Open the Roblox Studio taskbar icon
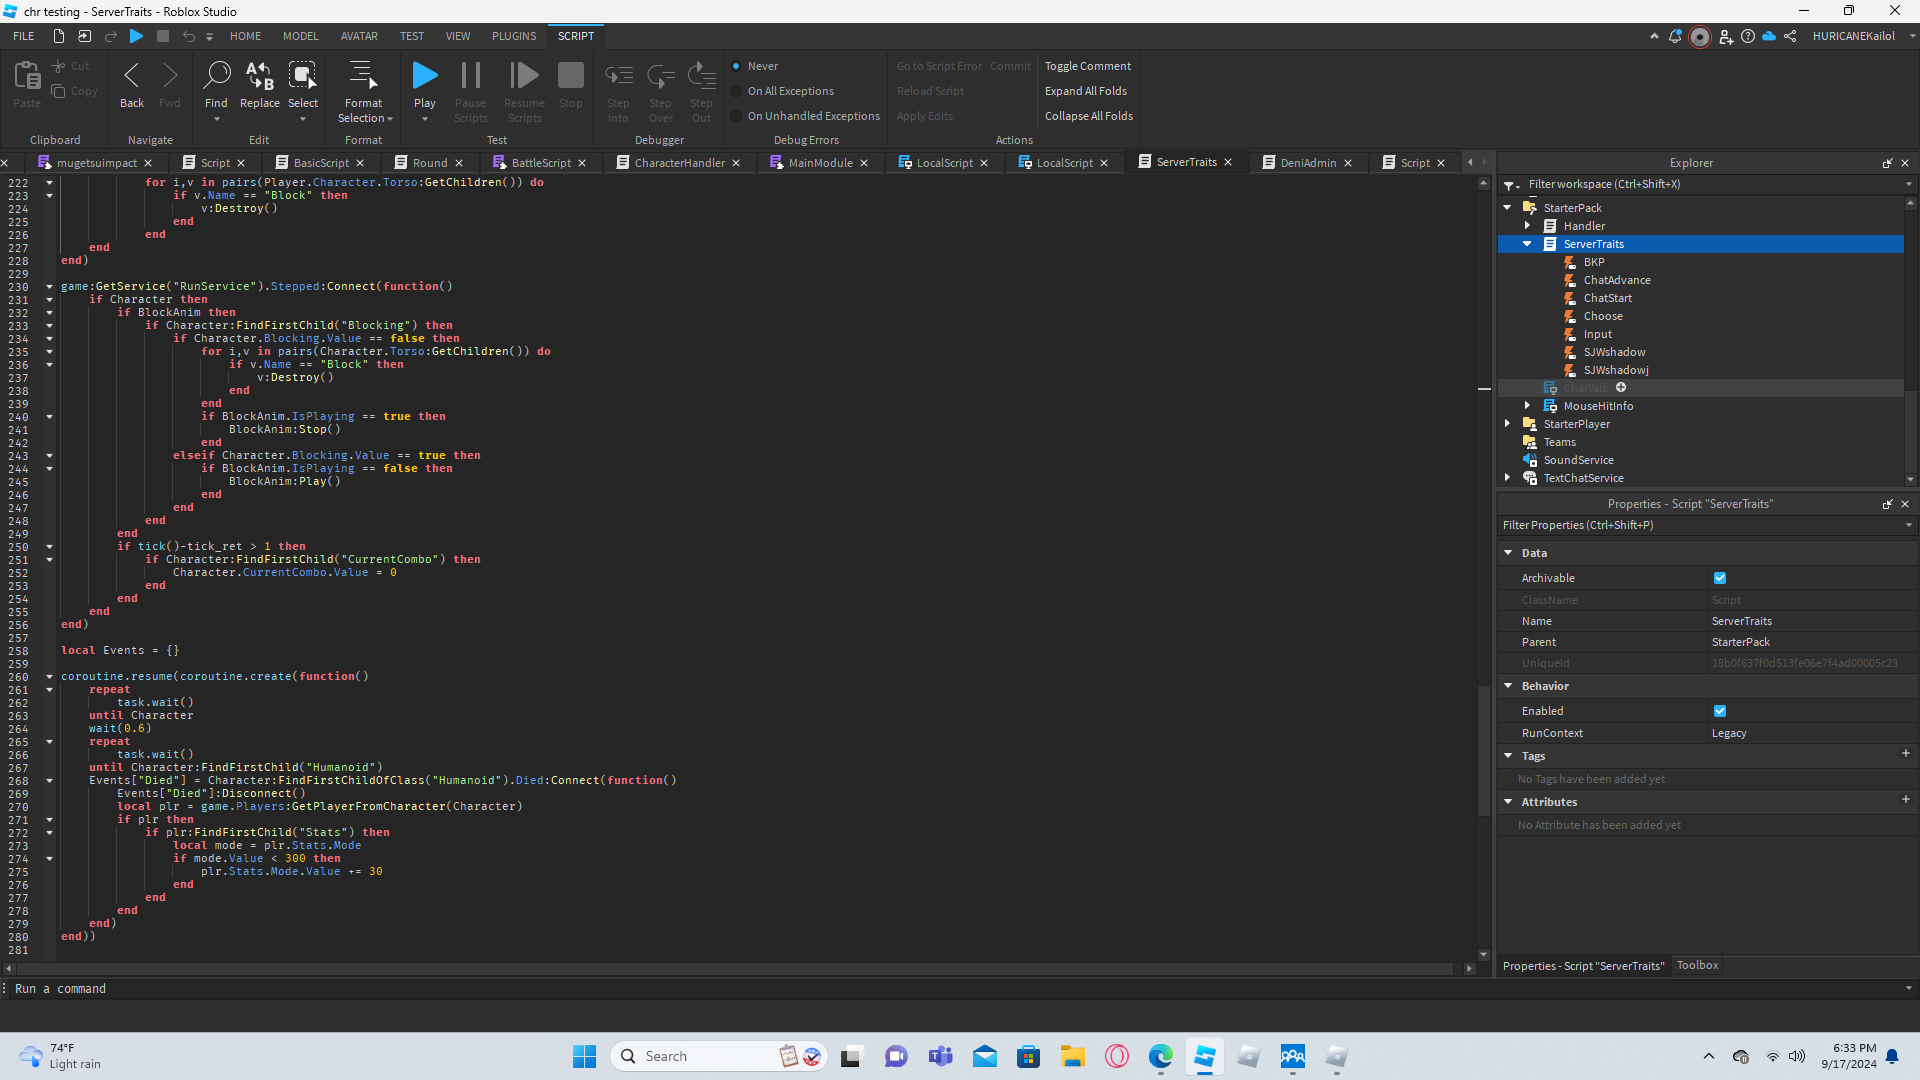Screen dimensions: 1920x1080 tap(1205, 1056)
